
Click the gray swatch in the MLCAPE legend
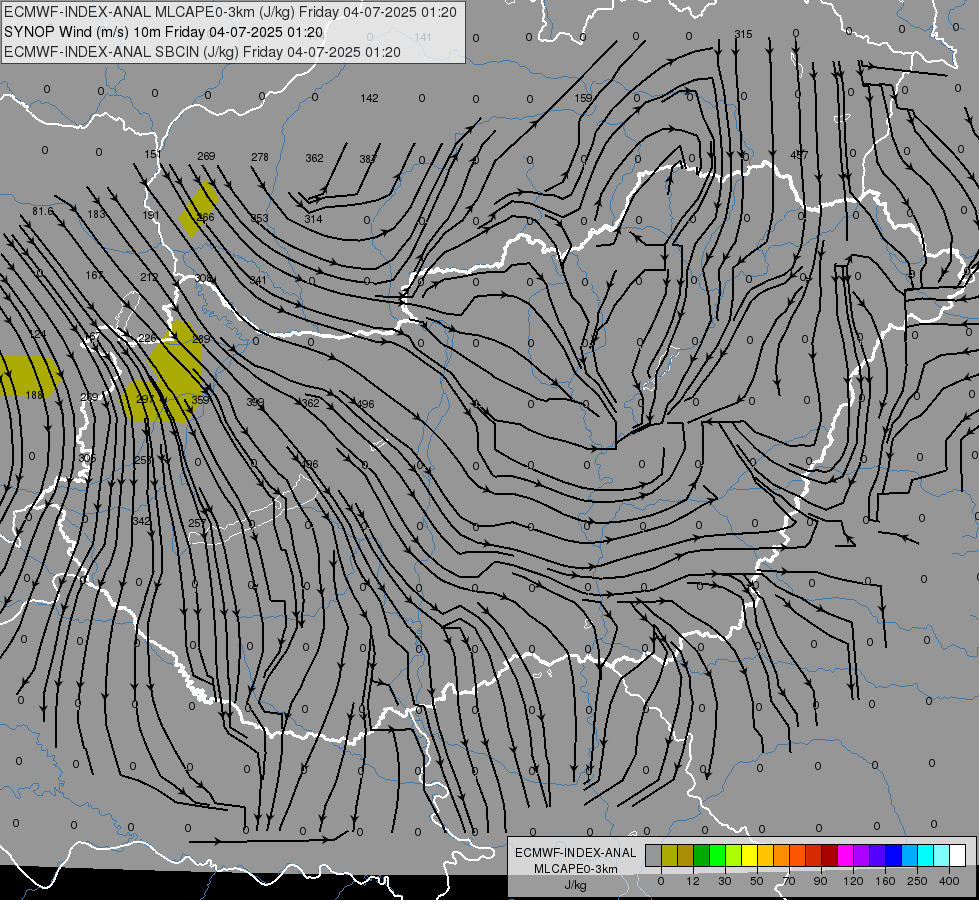point(654,855)
